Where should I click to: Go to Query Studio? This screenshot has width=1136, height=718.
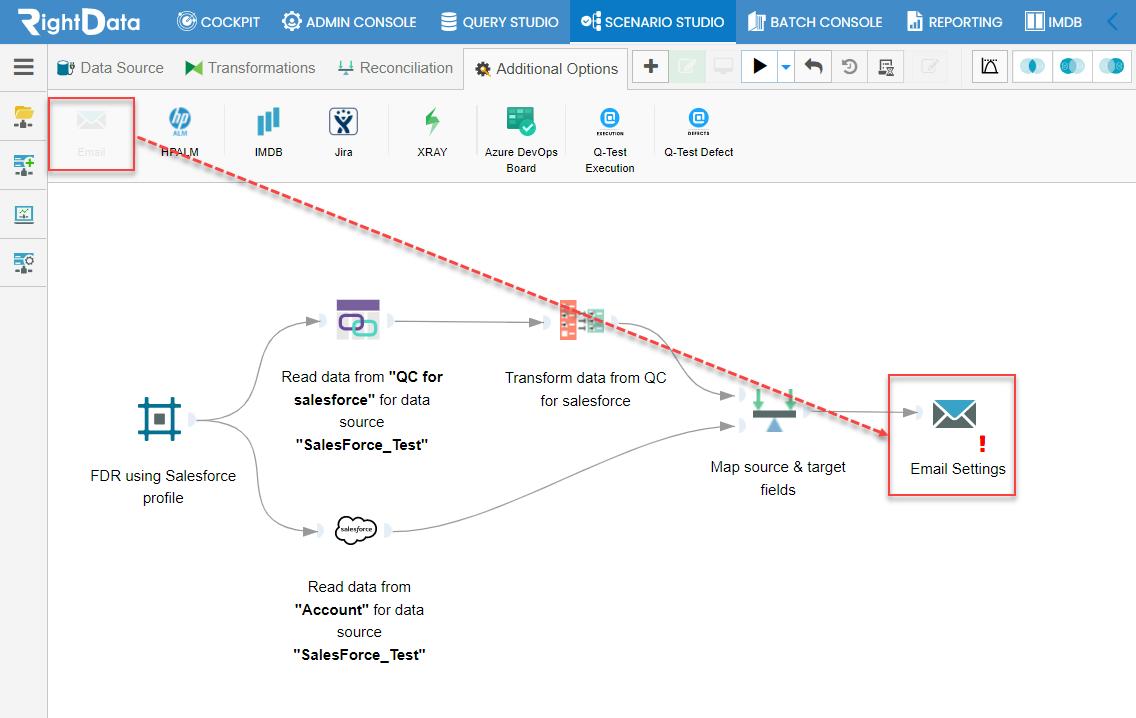(500, 22)
